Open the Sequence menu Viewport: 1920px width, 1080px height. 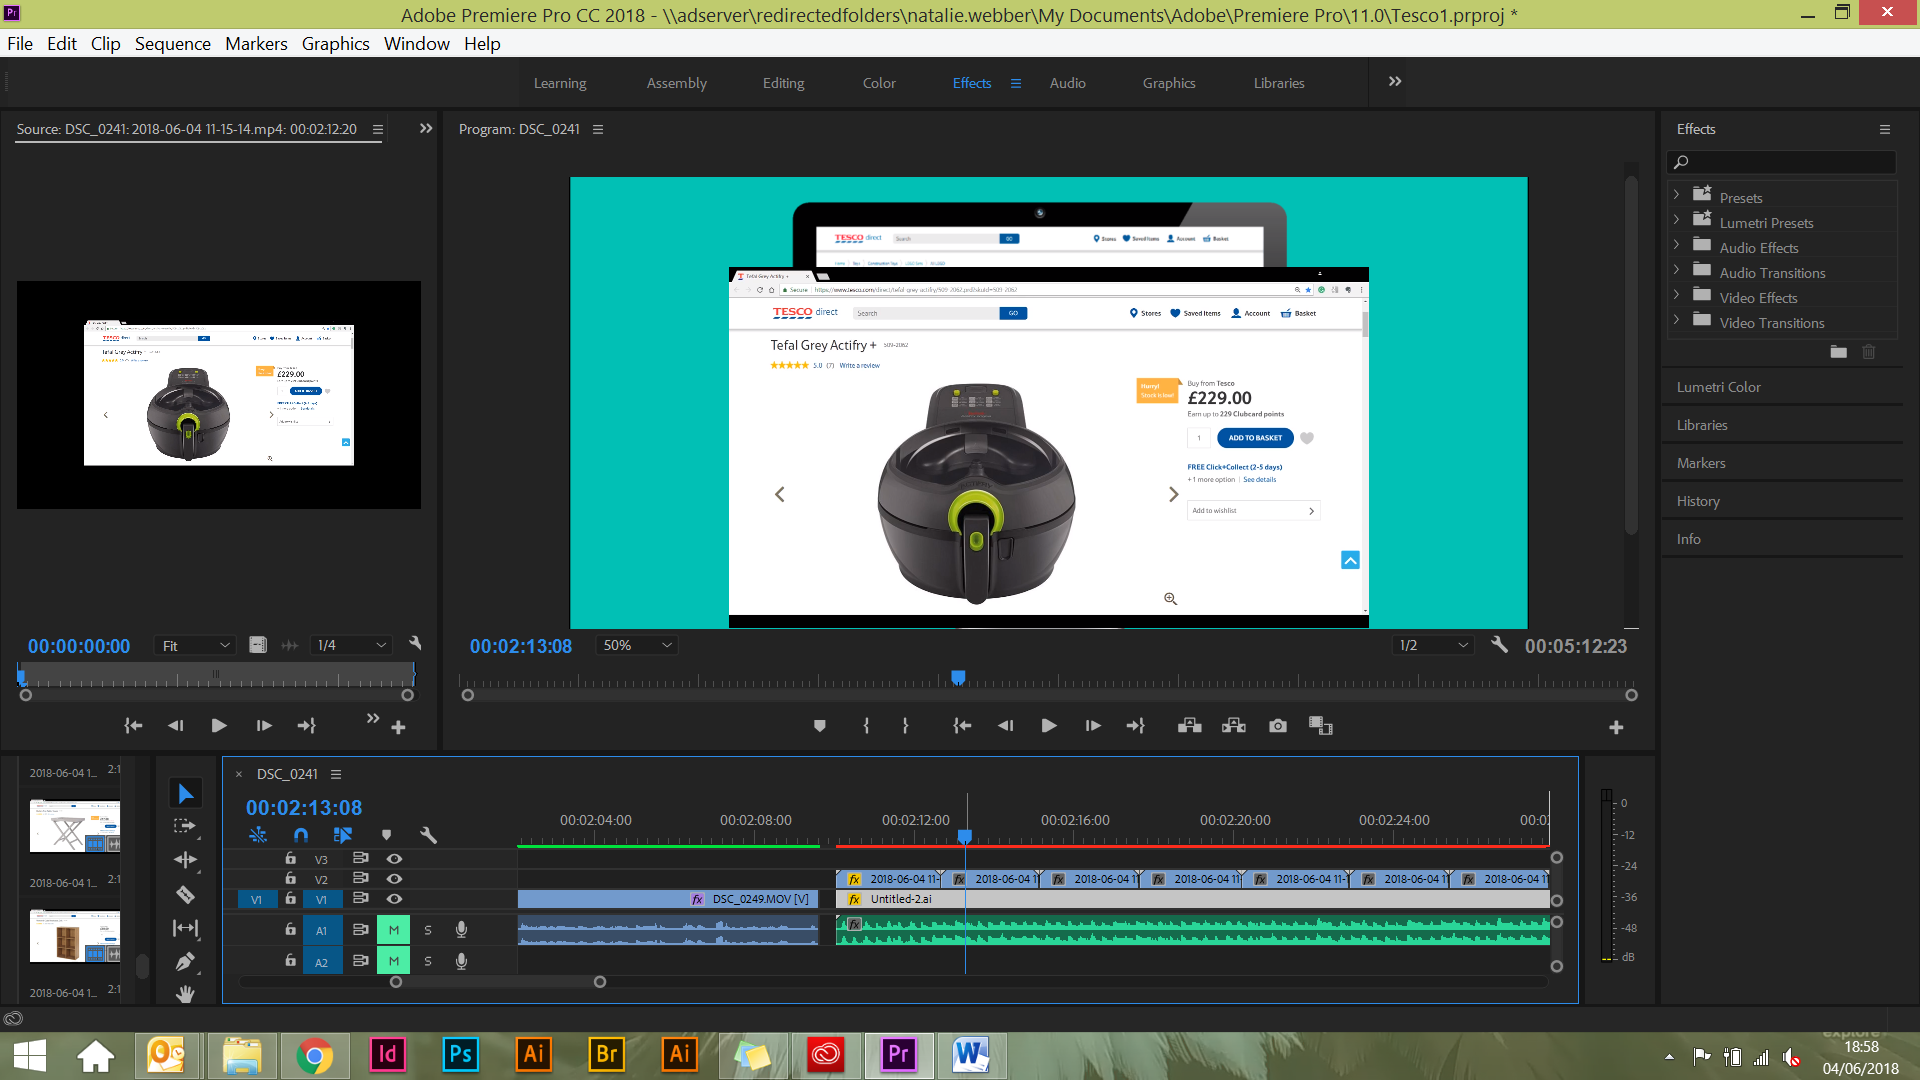pos(173,44)
